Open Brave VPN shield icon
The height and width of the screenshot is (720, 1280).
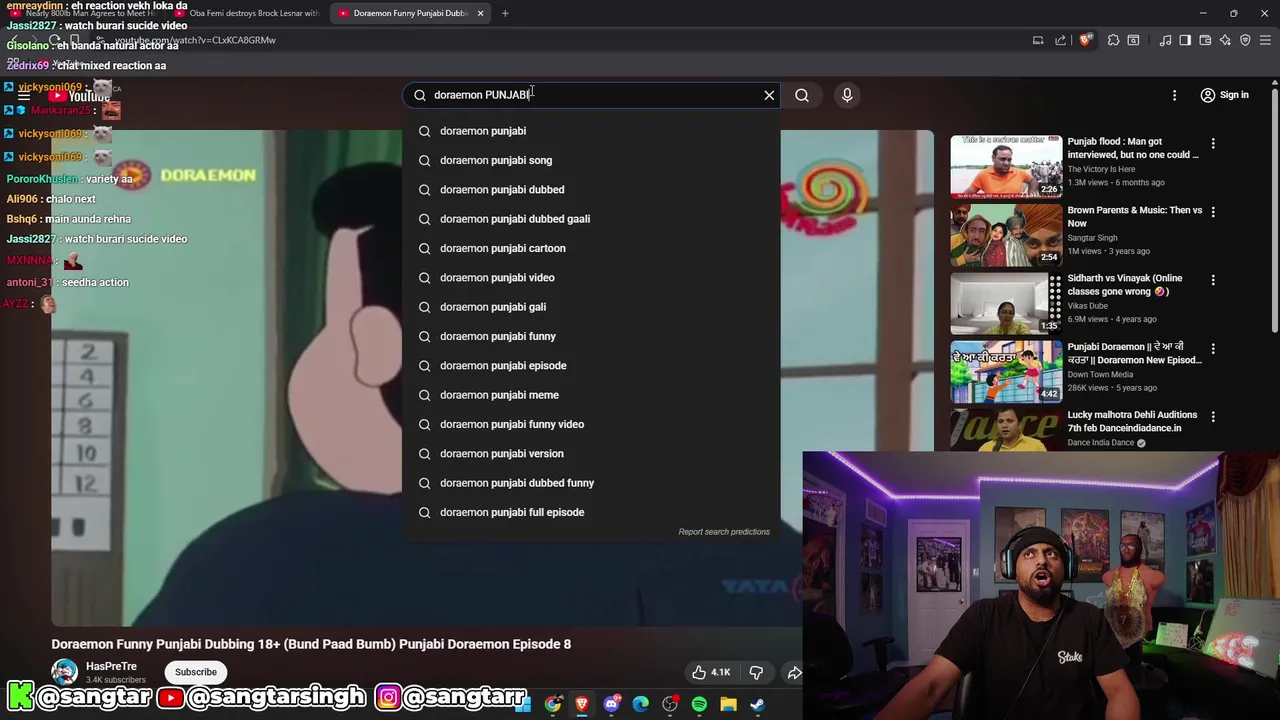1245,40
